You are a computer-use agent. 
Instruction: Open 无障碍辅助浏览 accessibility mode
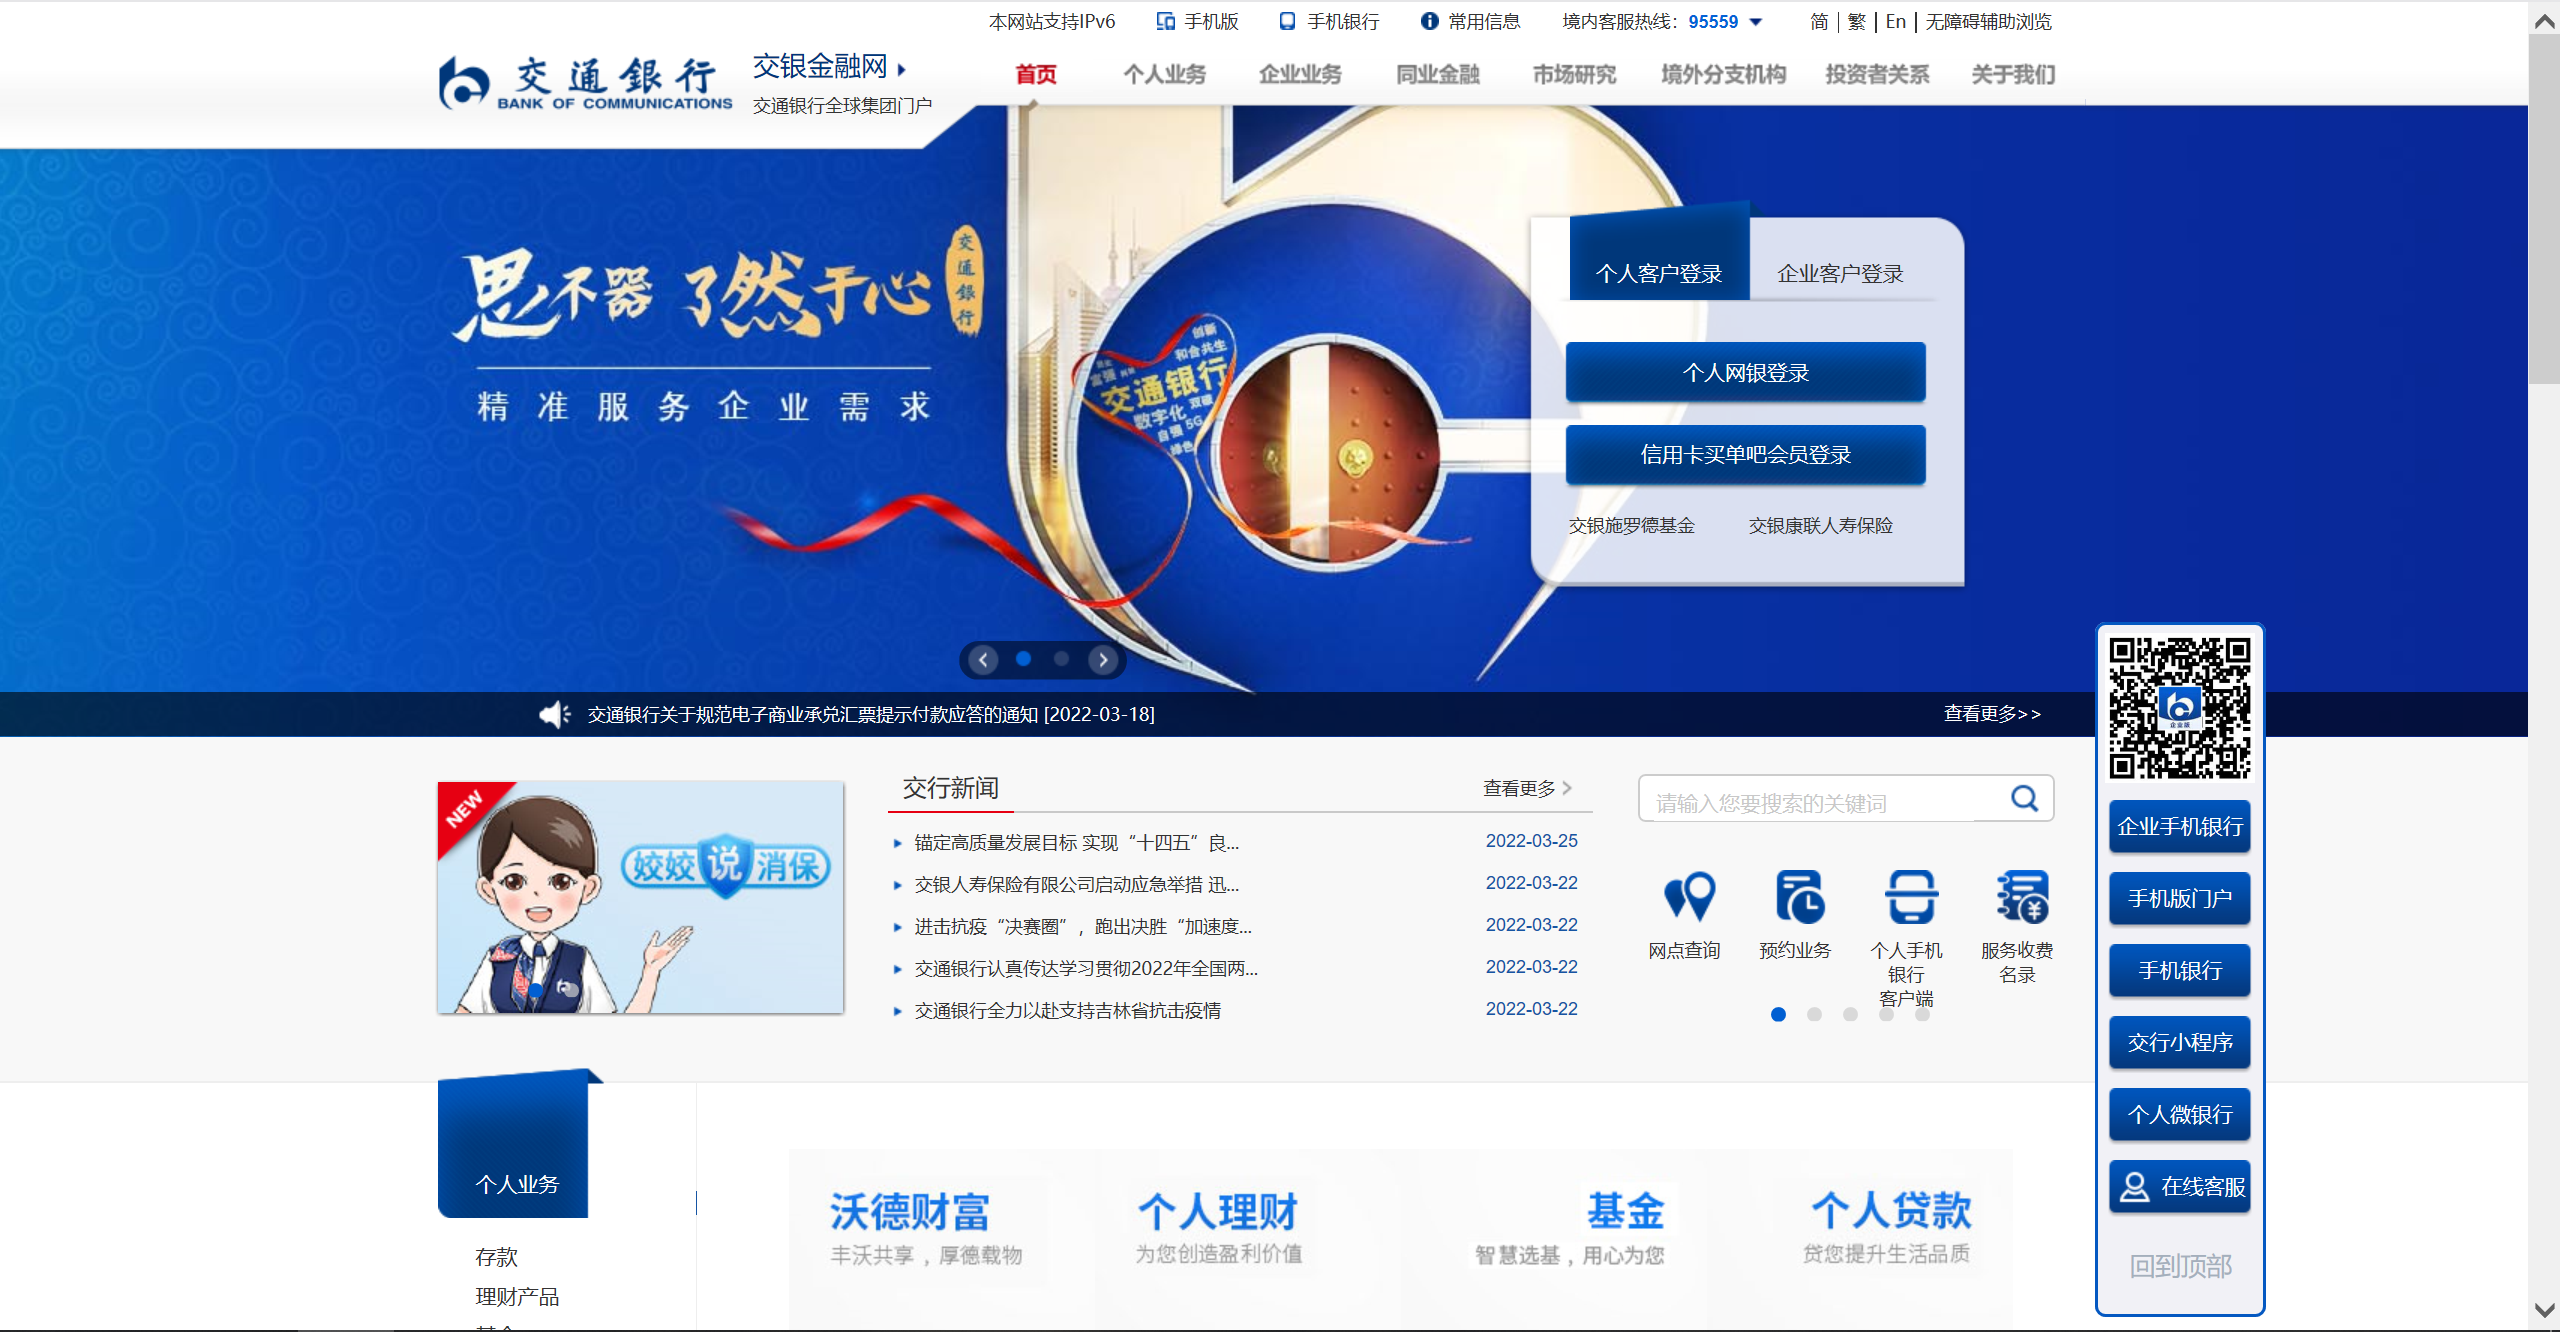point(1988,21)
